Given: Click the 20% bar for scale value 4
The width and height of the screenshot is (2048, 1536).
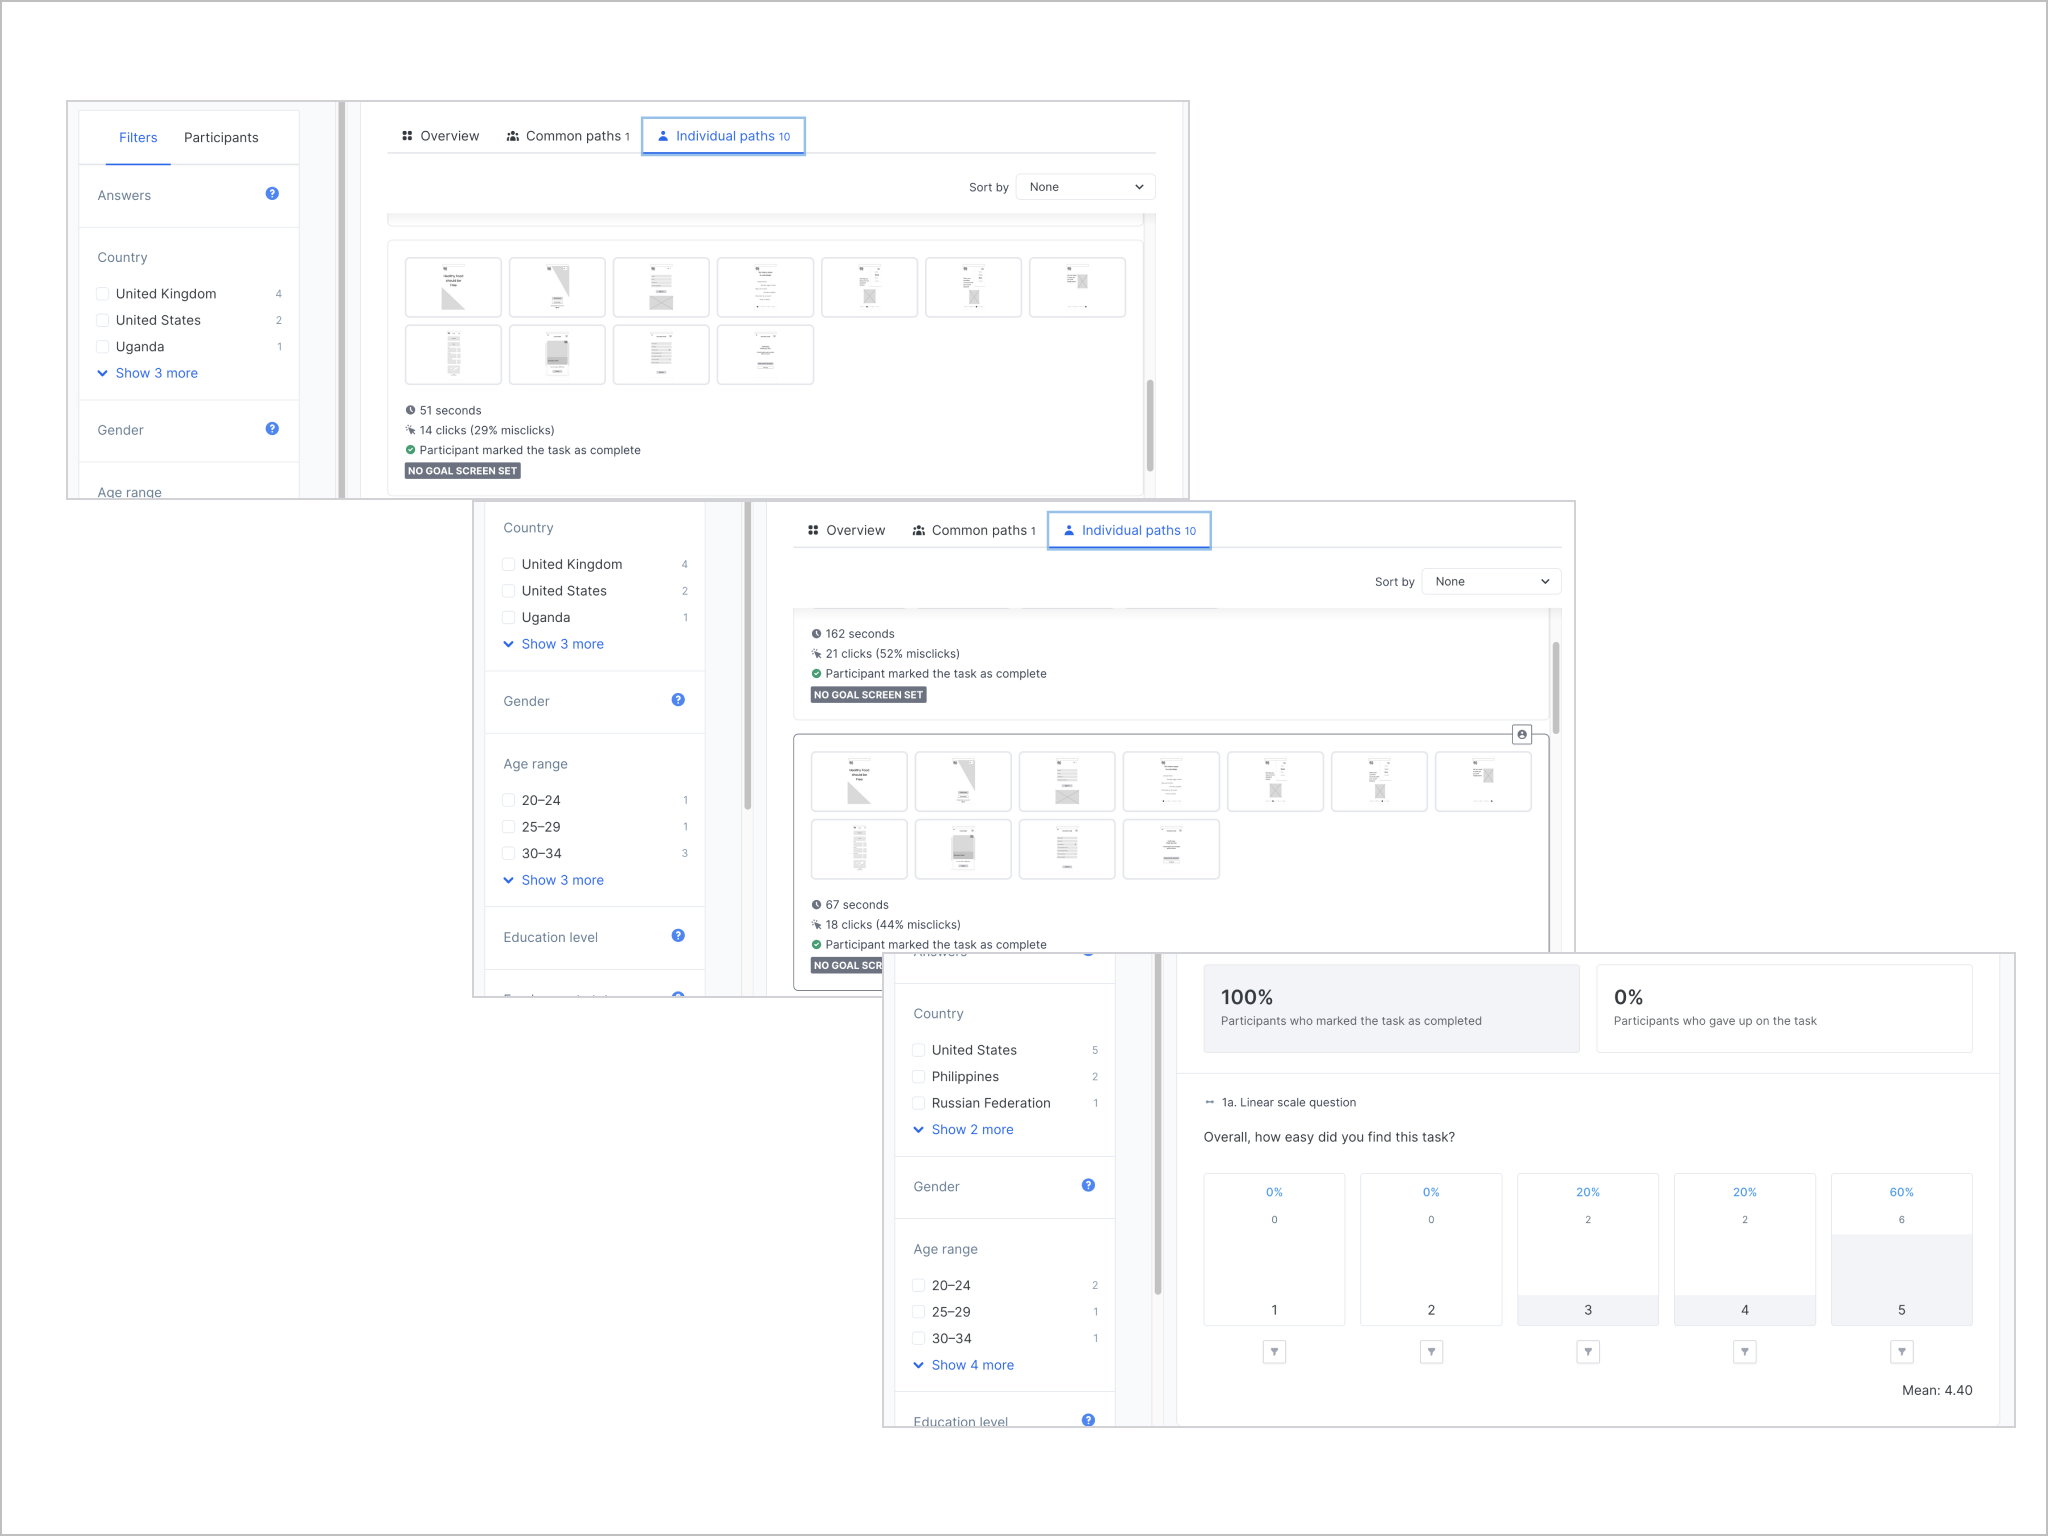Looking at the screenshot, I should click(1745, 1250).
